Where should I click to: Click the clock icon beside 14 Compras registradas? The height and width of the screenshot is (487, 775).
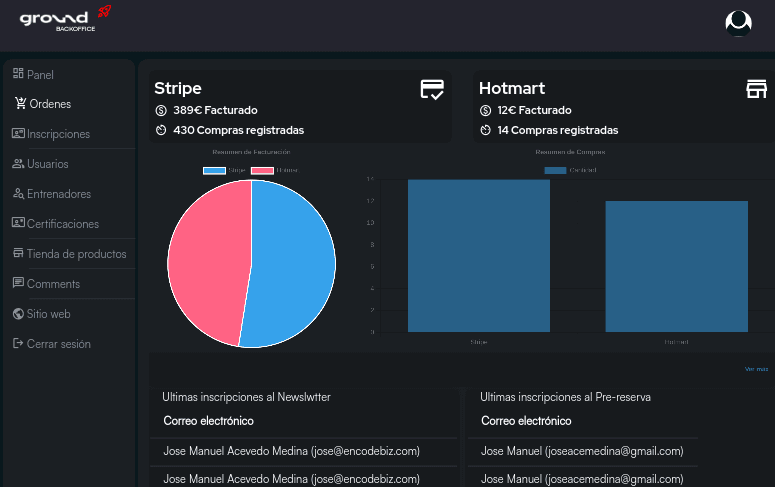pyautogui.click(x=485, y=131)
